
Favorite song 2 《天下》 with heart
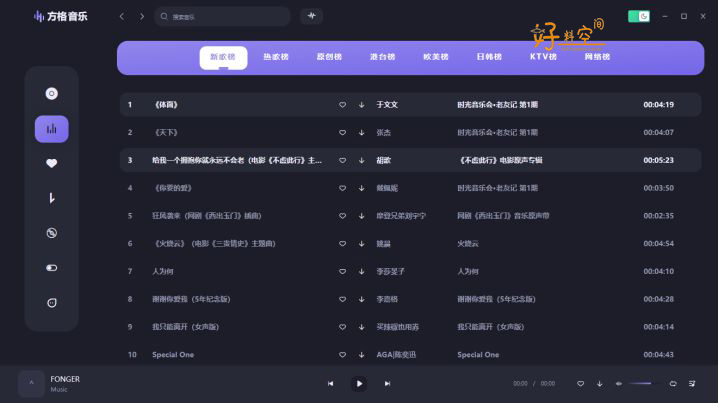(343, 133)
